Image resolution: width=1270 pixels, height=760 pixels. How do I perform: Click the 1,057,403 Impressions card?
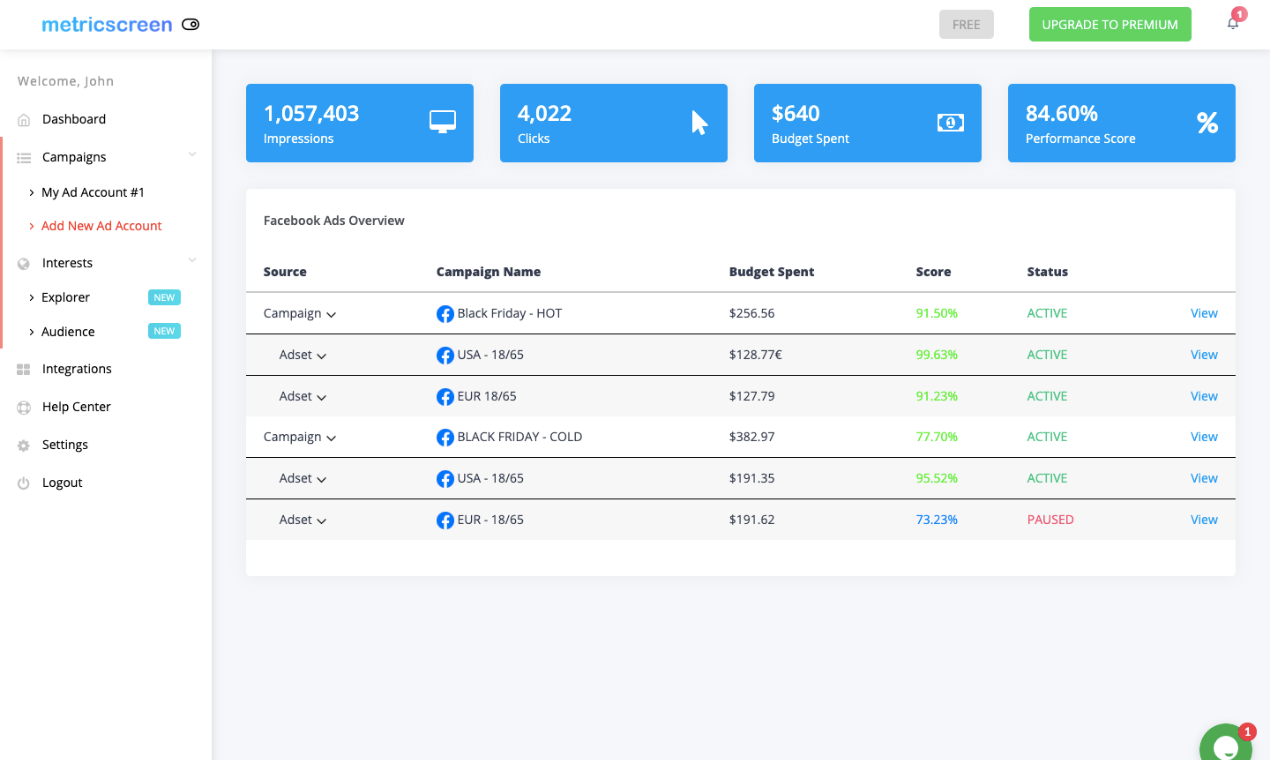click(360, 123)
